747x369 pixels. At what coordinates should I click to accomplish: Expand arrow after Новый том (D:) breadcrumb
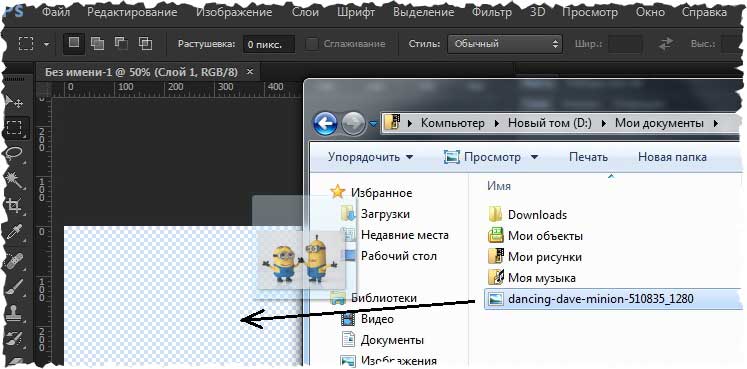[x=604, y=124]
